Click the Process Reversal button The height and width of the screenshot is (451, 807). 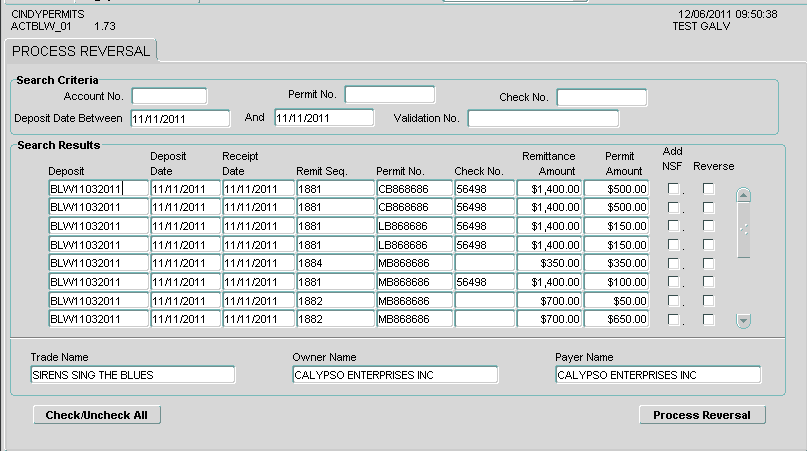point(702,415)
